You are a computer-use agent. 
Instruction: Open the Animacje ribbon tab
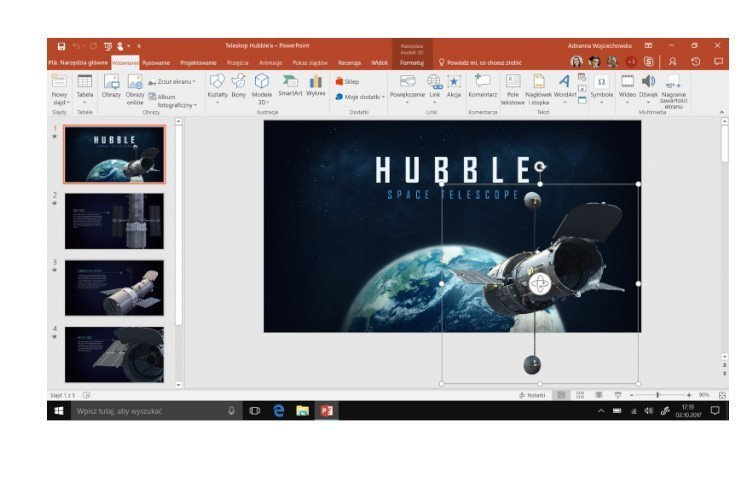point(271,62)
